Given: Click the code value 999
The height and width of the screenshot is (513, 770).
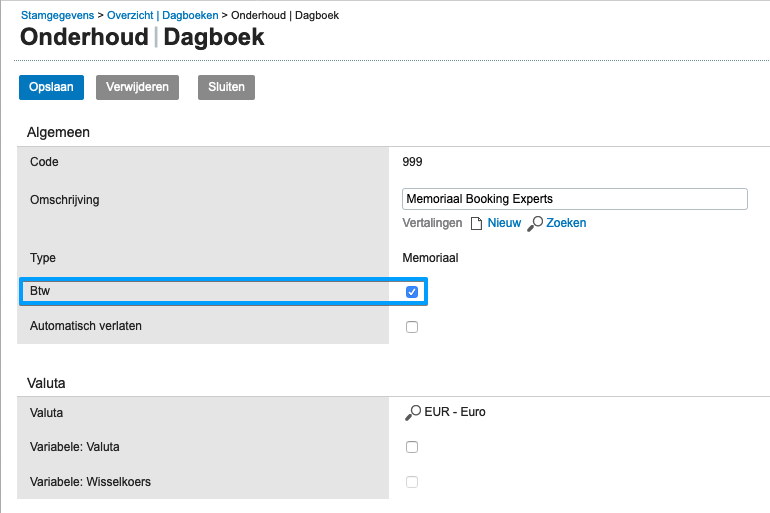Looking at the screenshot, I should (413, 162).
